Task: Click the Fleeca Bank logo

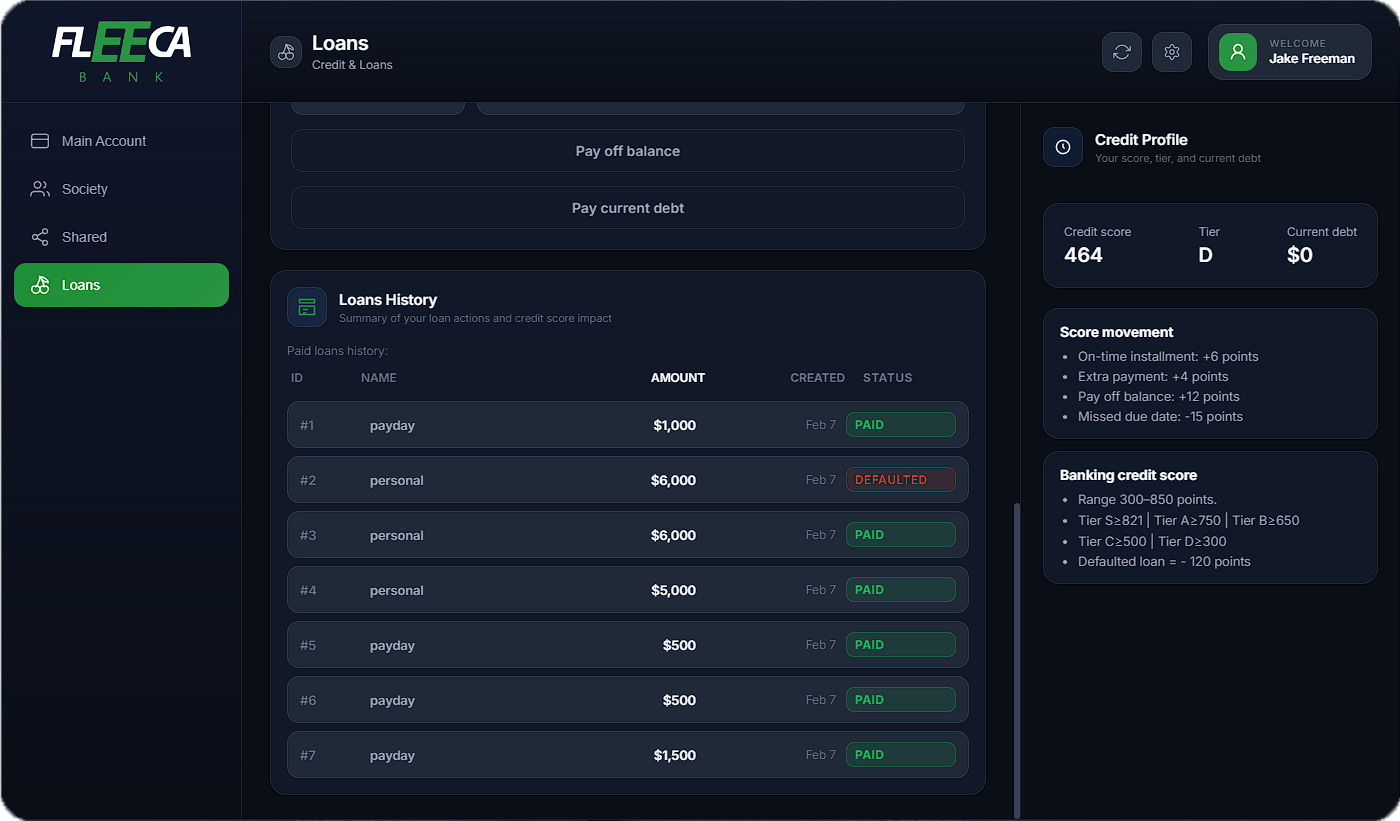Action: pyautogui.click(x=121, y=53)
